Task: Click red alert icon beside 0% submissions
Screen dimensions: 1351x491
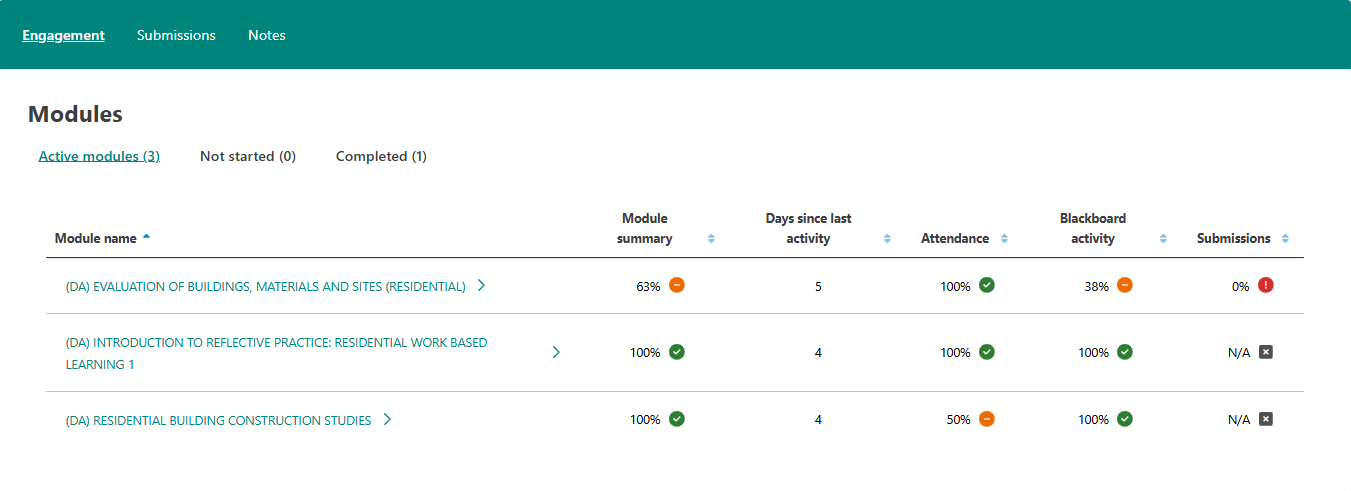Action: coord(1266,285)
